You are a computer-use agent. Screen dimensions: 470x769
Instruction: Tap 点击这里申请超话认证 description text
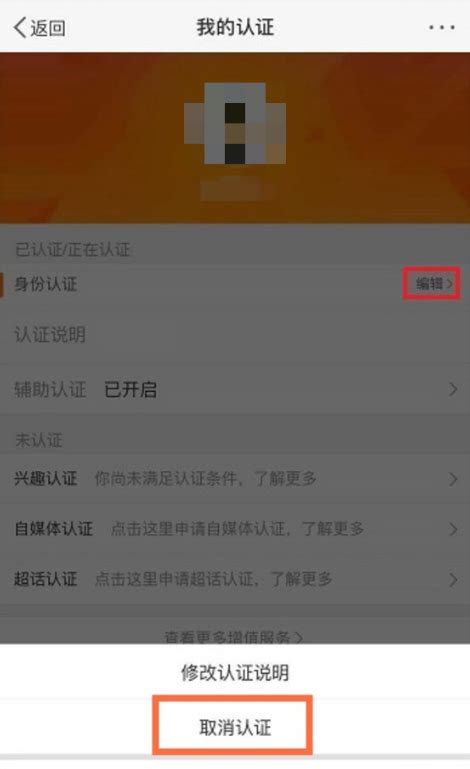174,579
